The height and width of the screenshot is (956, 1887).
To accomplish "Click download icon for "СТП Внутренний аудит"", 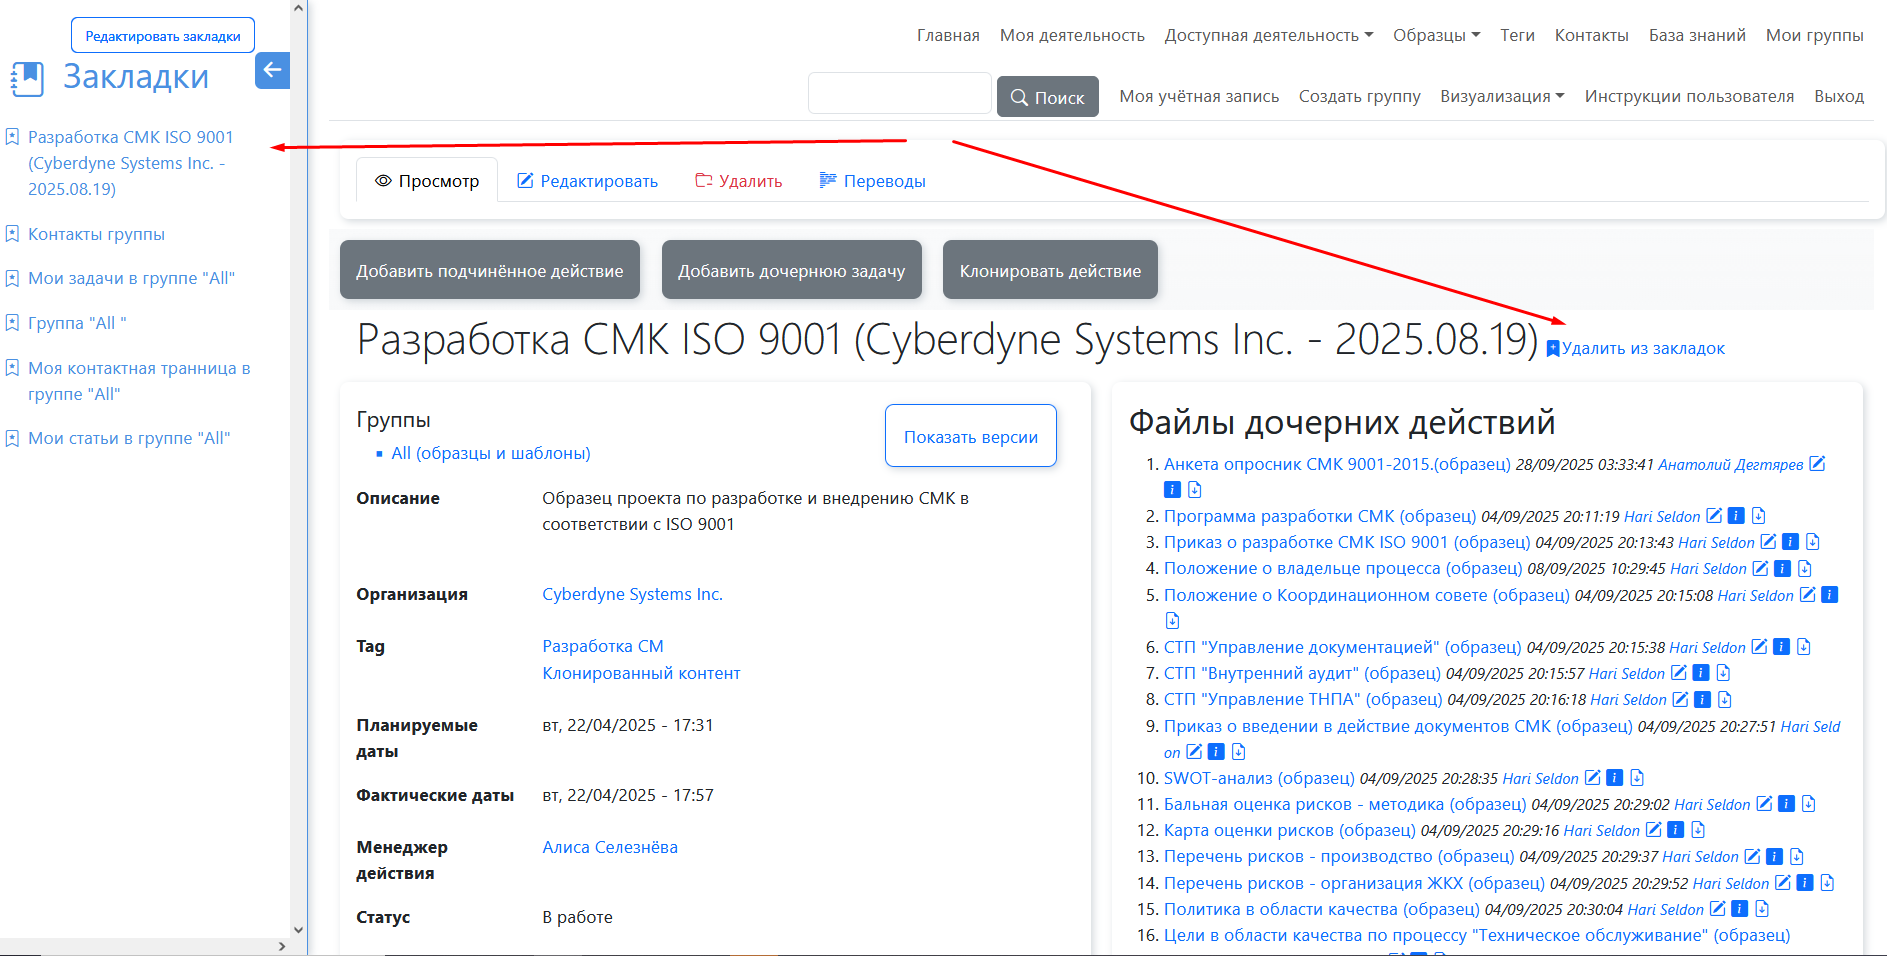I will click(x=1723, y=673).
